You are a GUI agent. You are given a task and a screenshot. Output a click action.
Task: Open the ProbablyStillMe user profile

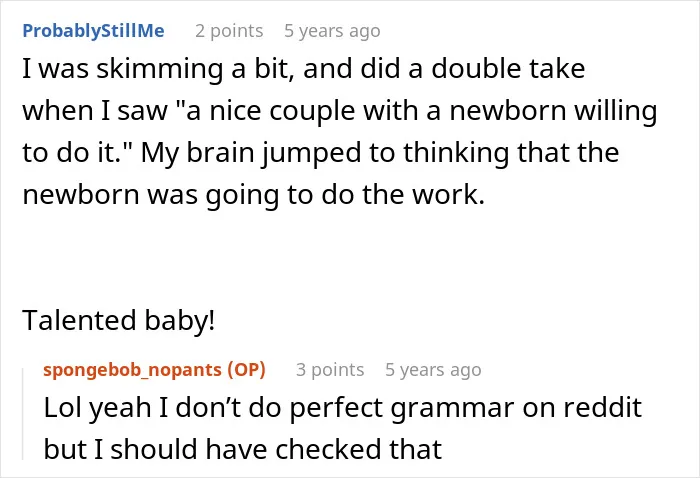tap(93, 31)
